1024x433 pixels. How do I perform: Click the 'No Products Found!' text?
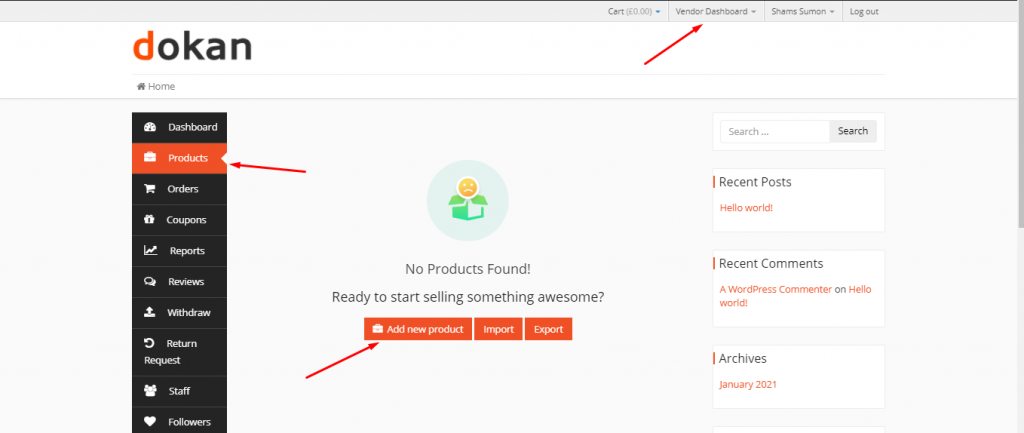468,269
